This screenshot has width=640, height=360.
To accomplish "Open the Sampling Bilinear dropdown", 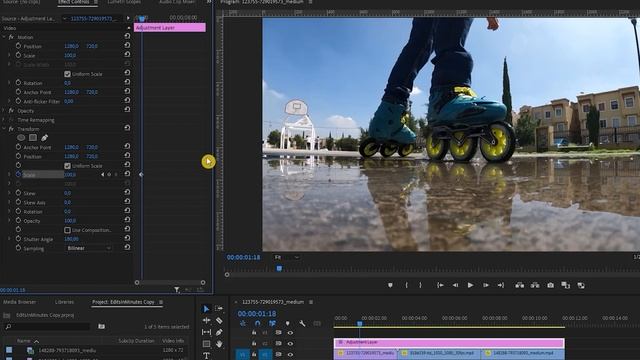I will [x=89, y=248].
